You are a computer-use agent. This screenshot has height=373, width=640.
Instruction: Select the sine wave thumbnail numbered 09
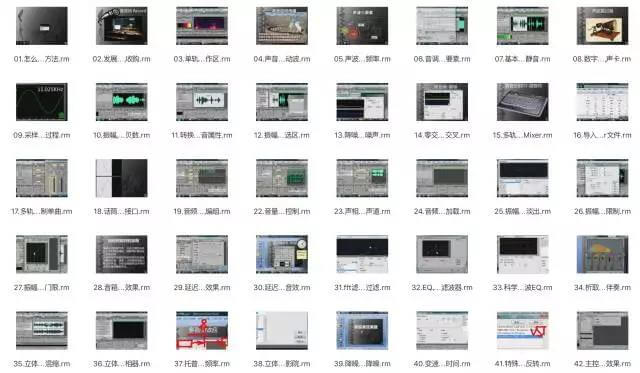pos(42,102)
